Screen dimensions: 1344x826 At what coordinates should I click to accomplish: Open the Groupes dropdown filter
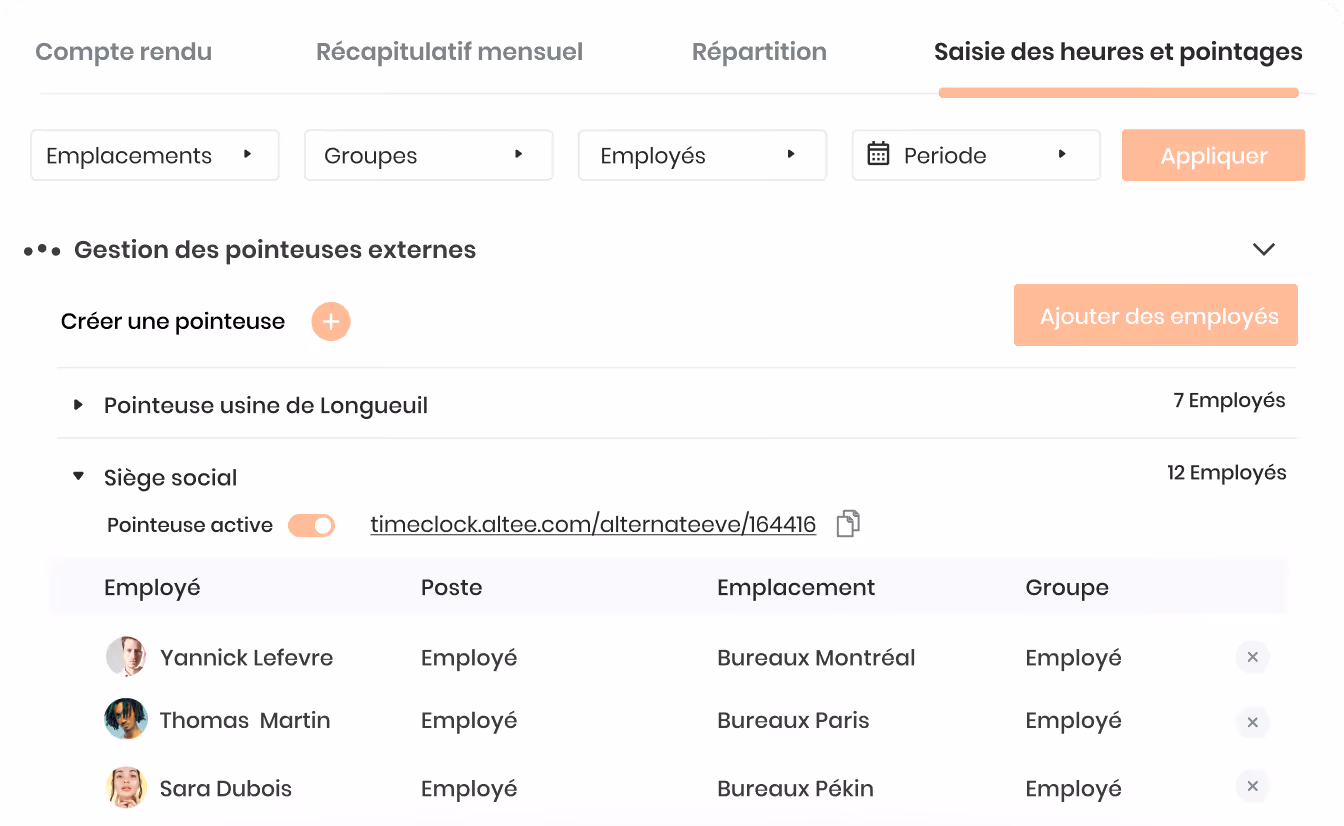point(429,155)
